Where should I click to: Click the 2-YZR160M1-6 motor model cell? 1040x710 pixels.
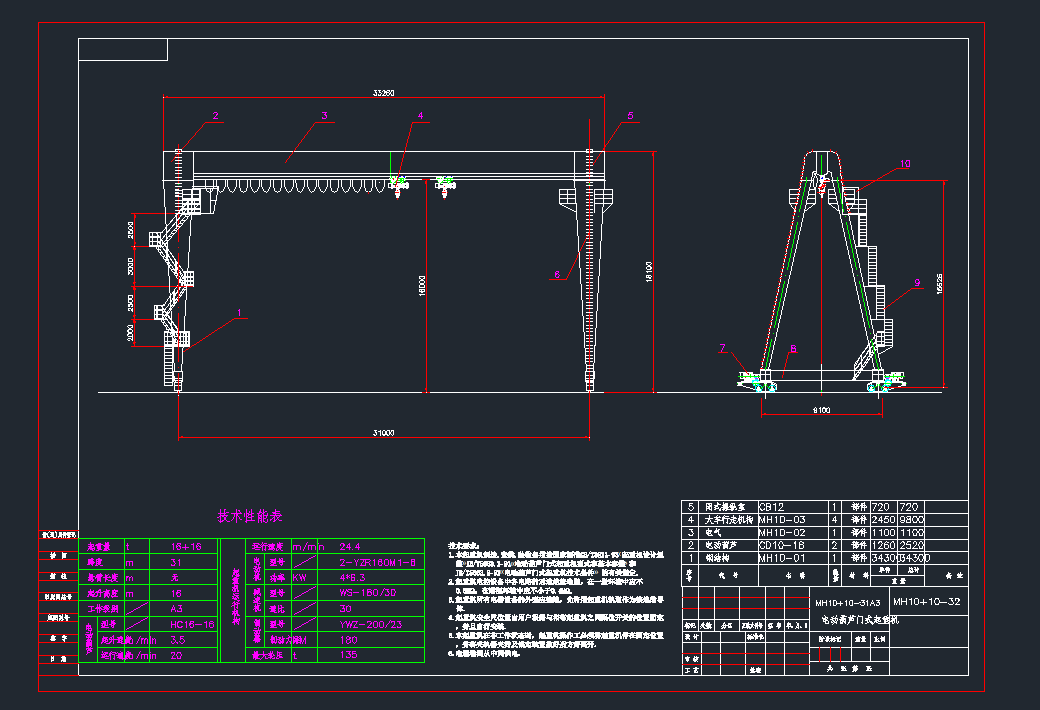[x=380, y=562]
